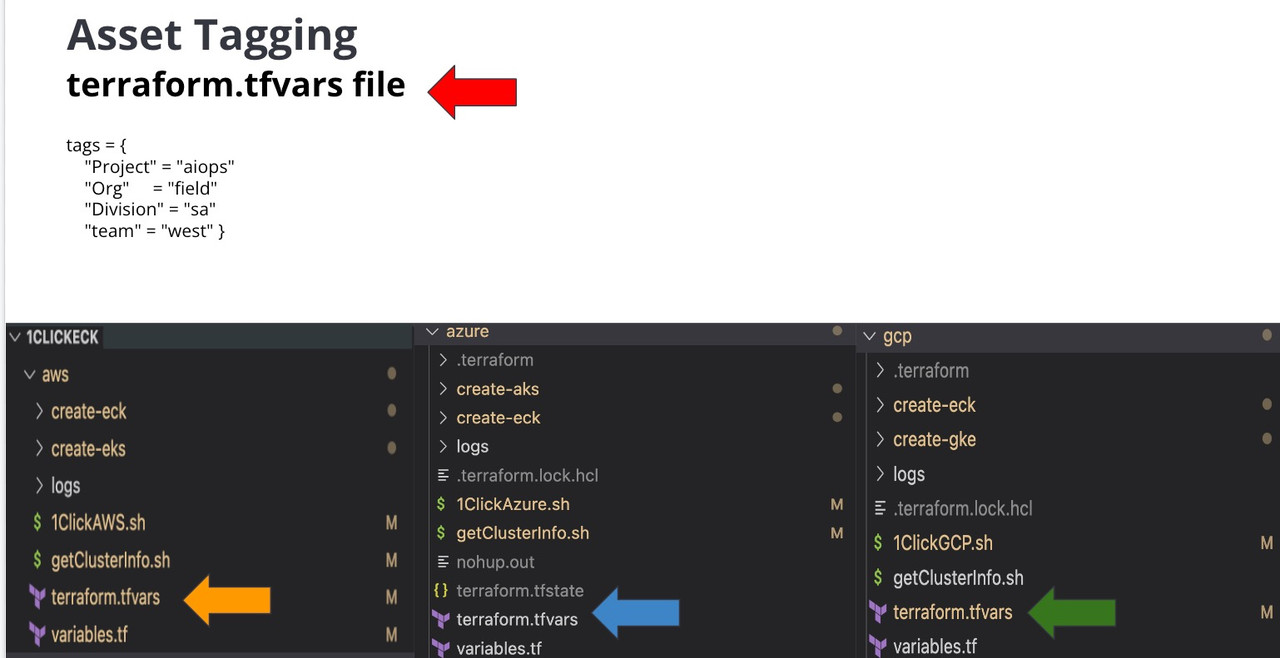Click the file icon next to nohup.out
The image size is (1280, 658).
441,562
